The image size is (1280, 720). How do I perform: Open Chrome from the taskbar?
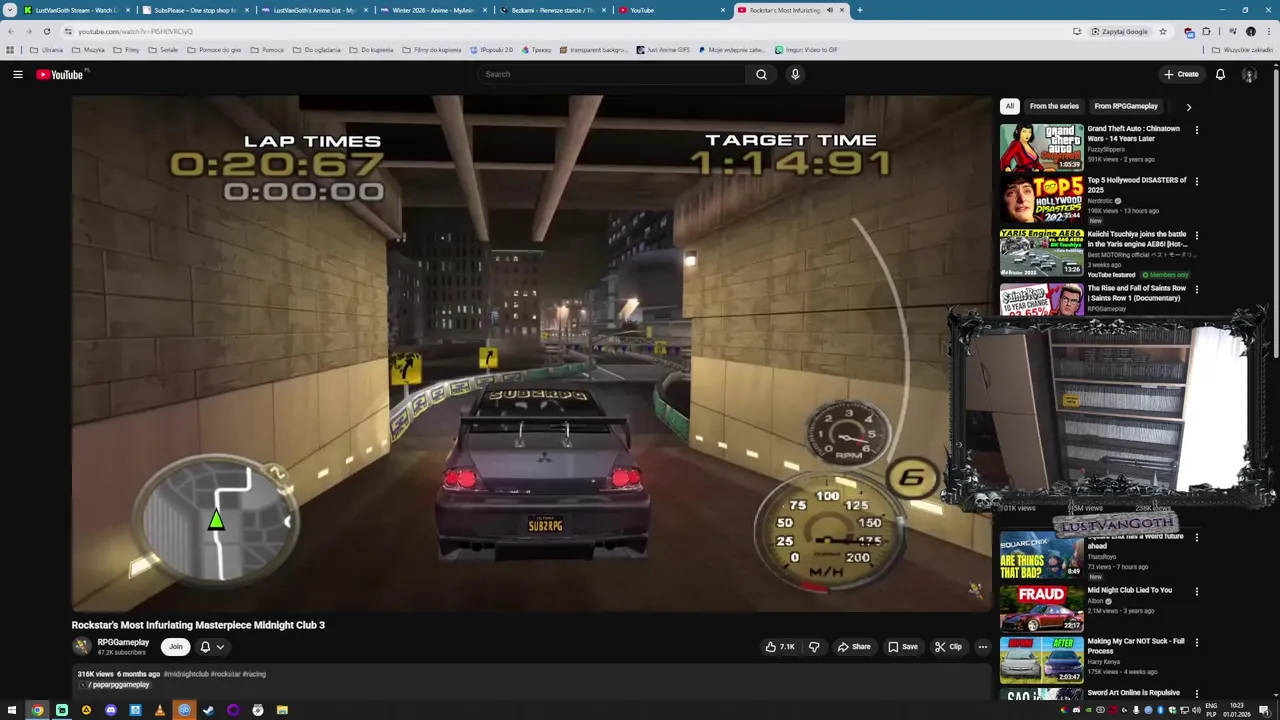click(37, 710)
